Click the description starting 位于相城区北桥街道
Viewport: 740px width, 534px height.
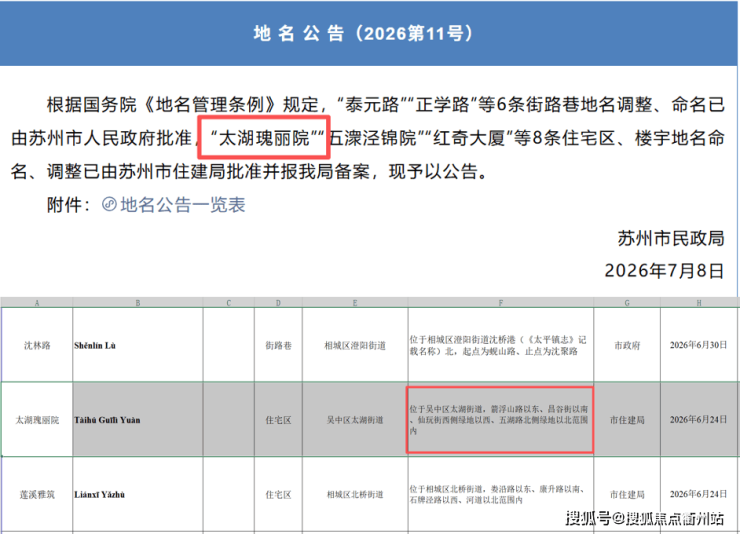click(501, 494)
